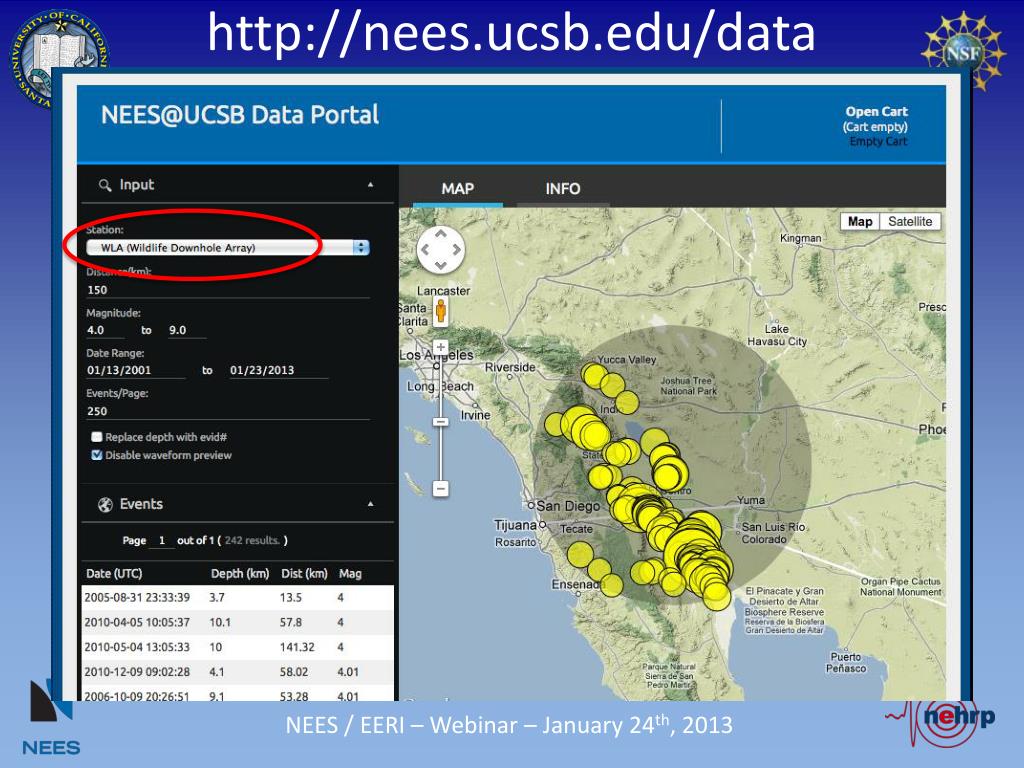The width and height of the screenshot is (1024, 768).
Task: Open Cart link in header
Action: 876,112
